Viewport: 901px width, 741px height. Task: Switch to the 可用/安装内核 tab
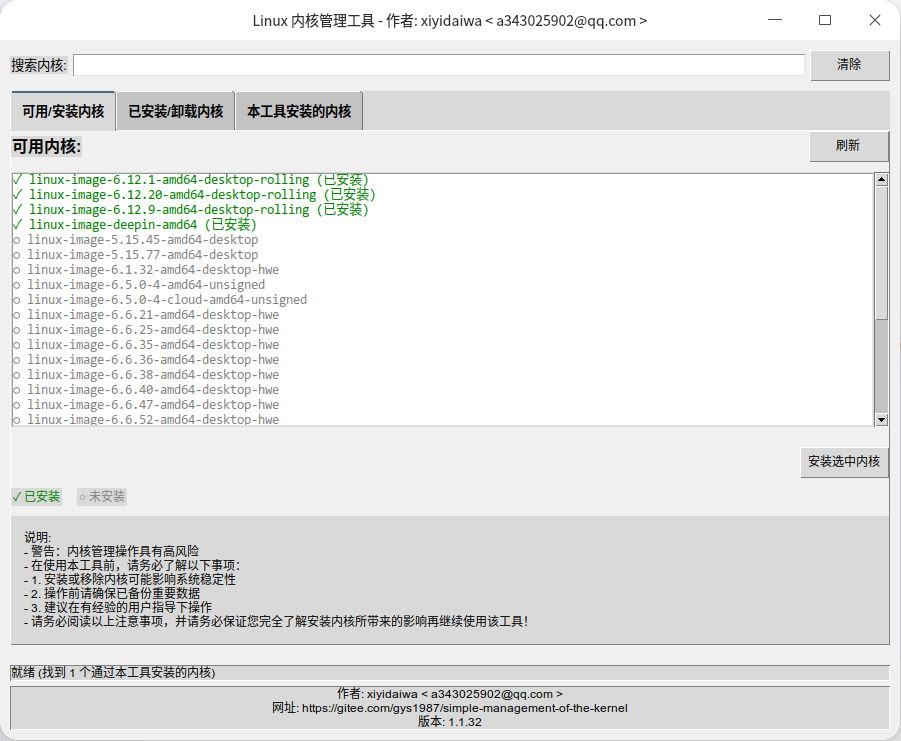(x=63, y=111)
